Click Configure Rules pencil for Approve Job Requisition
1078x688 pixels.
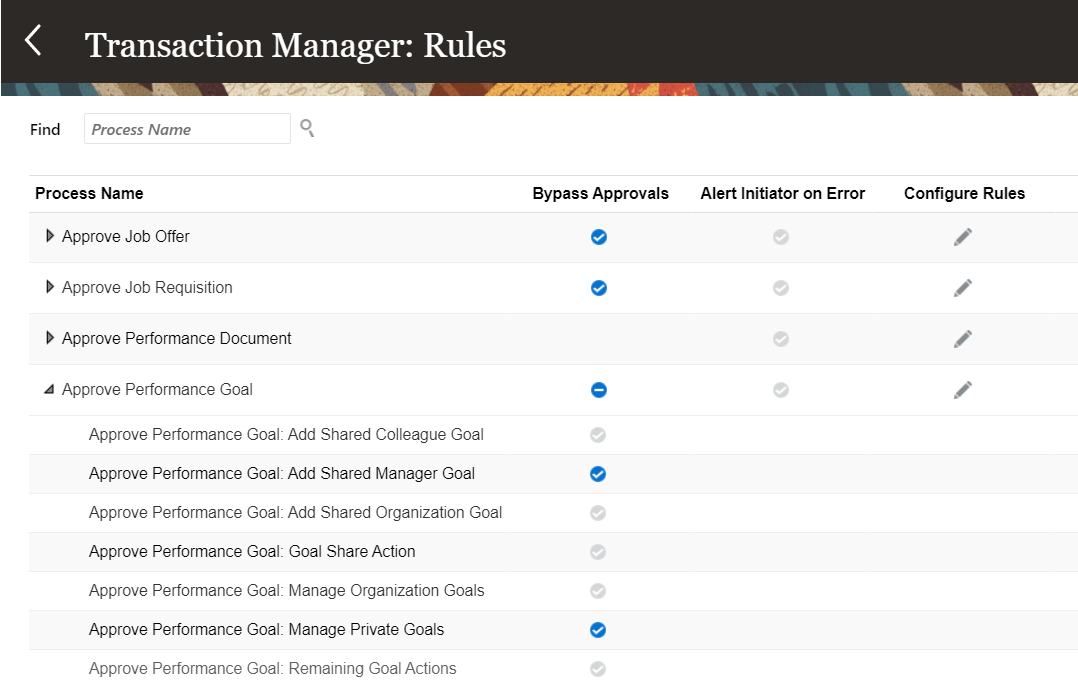tap(962, 287)
